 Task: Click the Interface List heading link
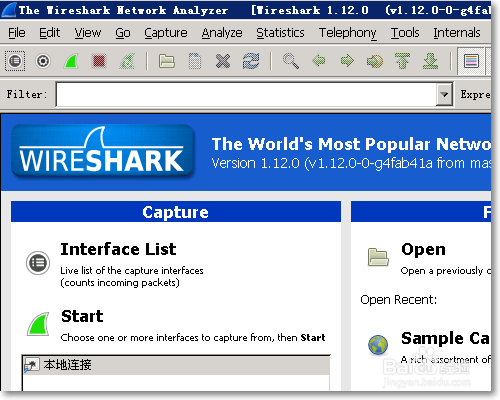point(118,249)
